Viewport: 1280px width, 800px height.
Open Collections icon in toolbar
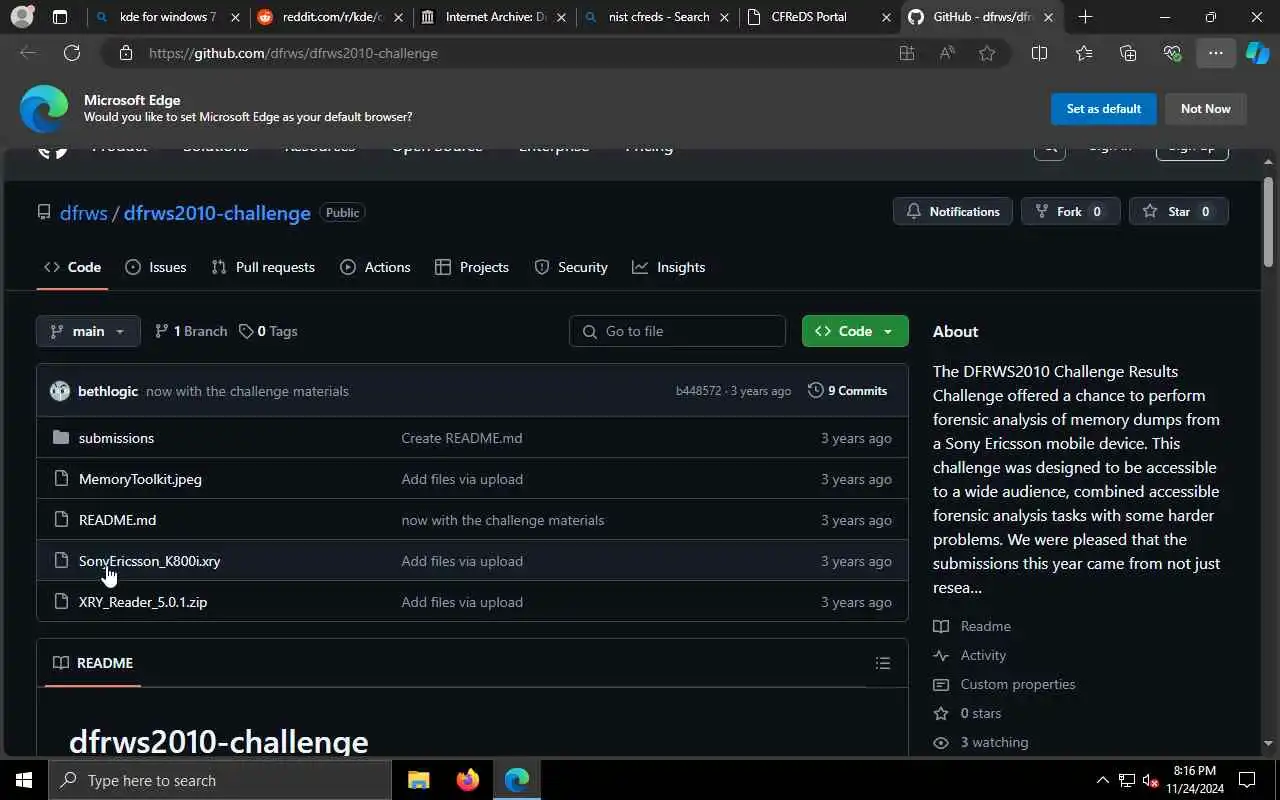coord(1128,53)
